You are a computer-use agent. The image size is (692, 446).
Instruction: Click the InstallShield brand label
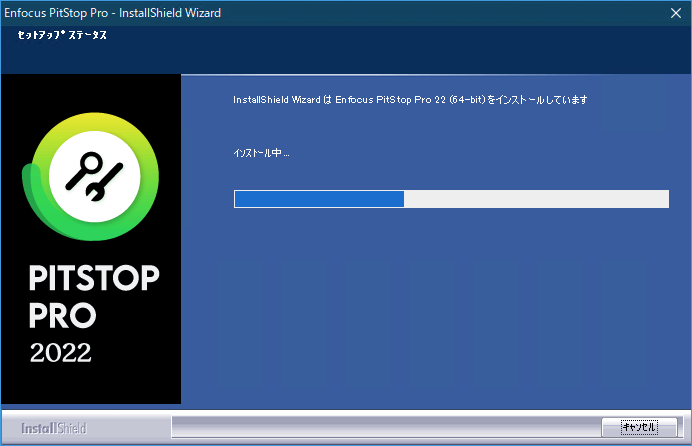pos(54,428)
